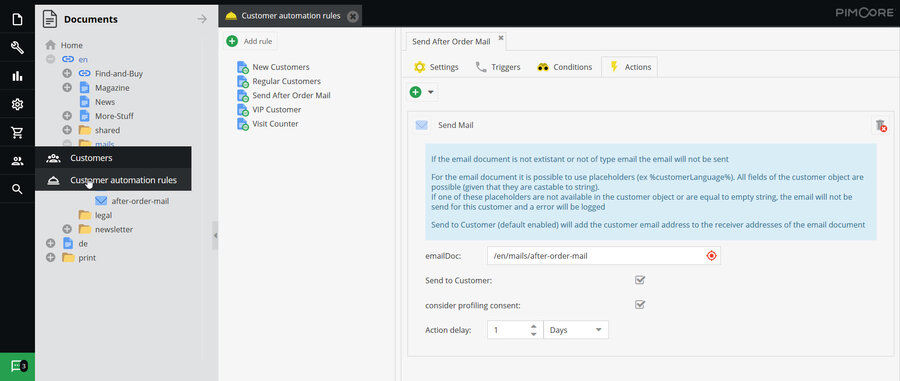Viewport: 900px width, 381px height.
Task: Open the bar chart Marketing sidebar icon
Action: pos(17,76)
